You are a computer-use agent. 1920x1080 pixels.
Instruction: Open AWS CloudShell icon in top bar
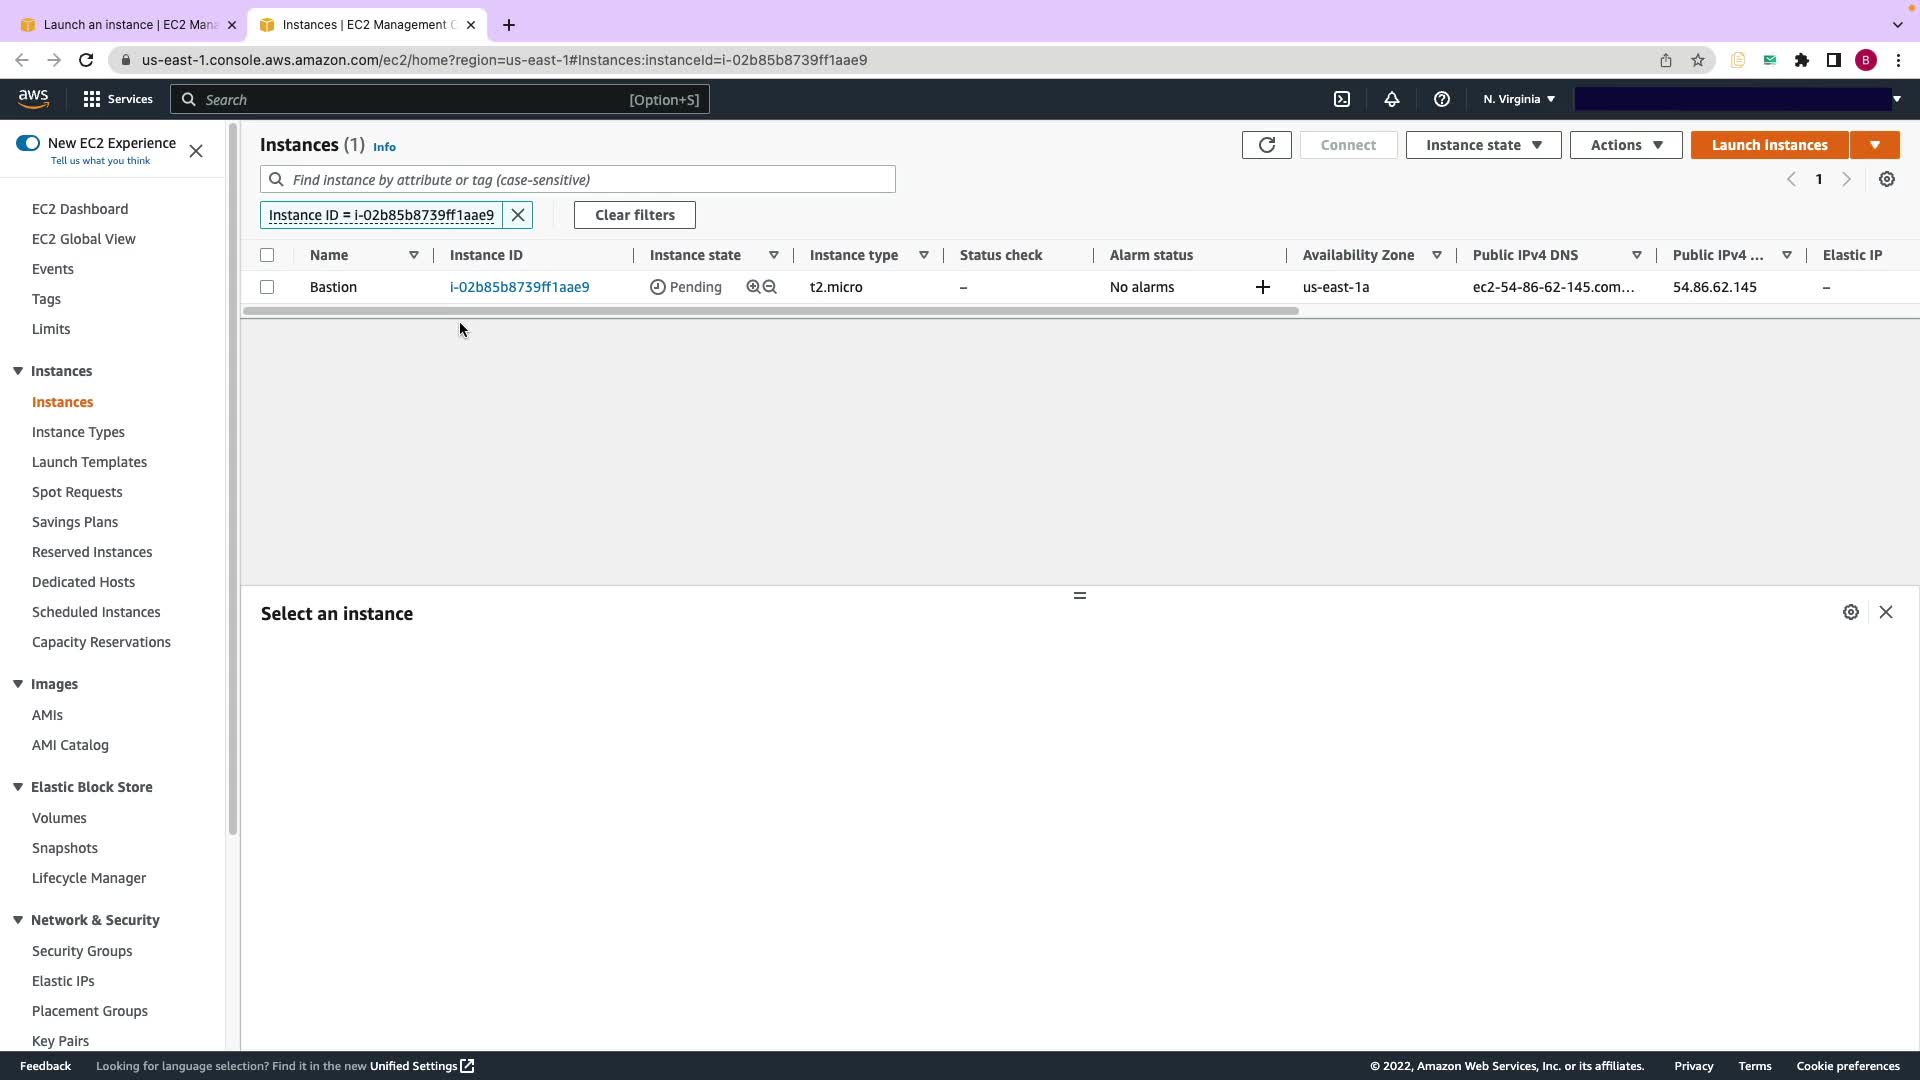point(1342,99)
